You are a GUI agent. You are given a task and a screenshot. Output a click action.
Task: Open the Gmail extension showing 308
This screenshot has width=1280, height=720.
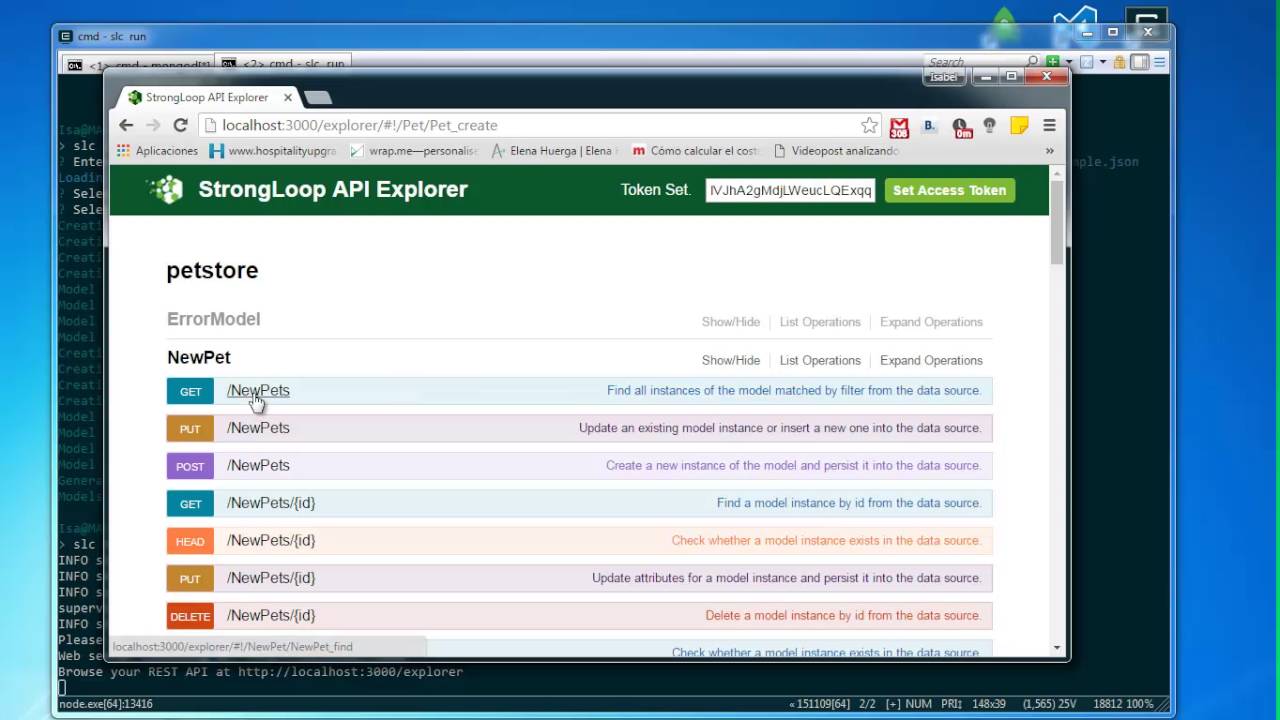pos(899,127)
